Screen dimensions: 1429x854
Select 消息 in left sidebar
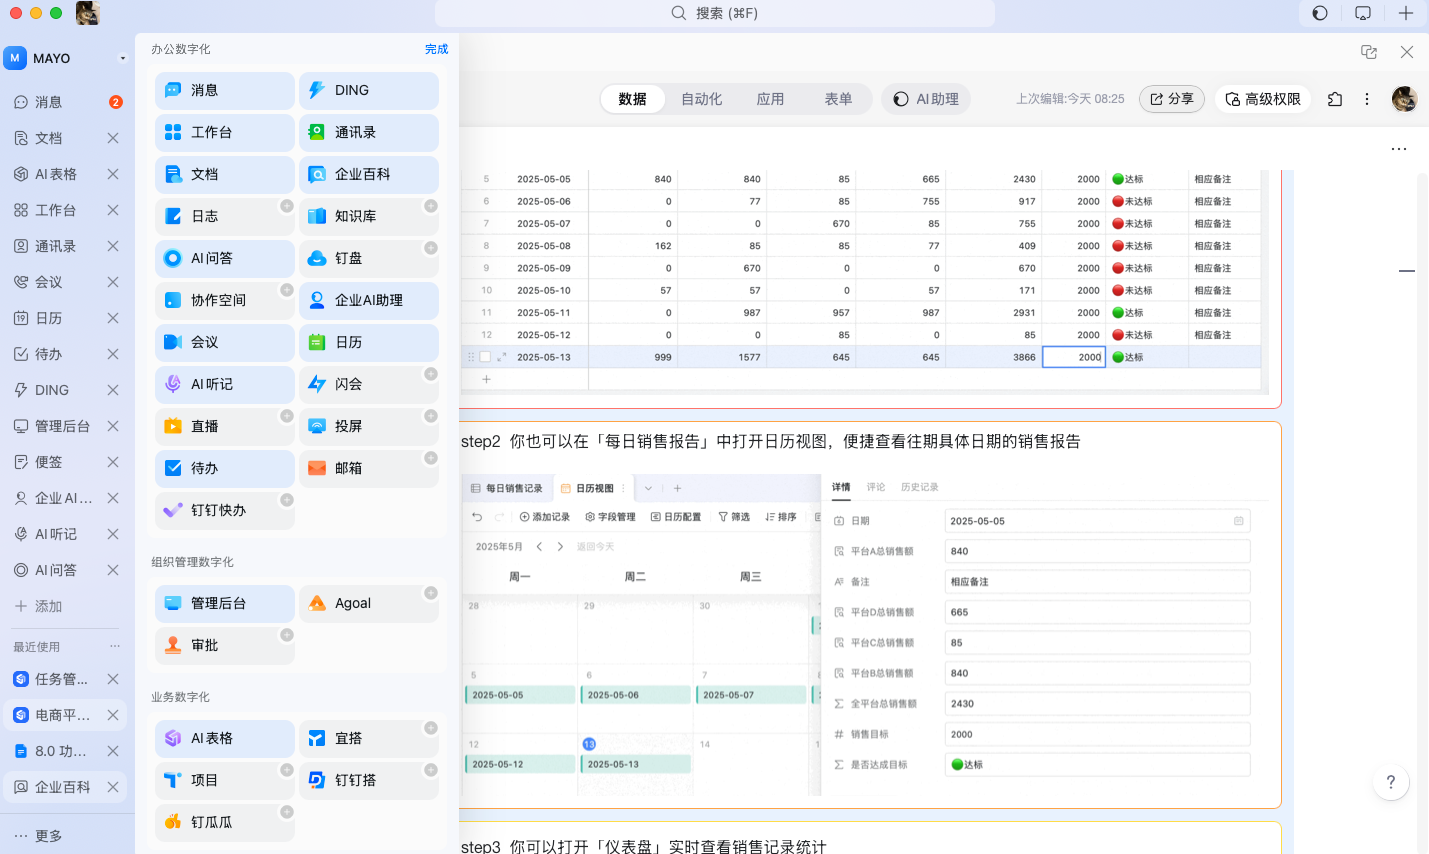[x=66, y=102]
